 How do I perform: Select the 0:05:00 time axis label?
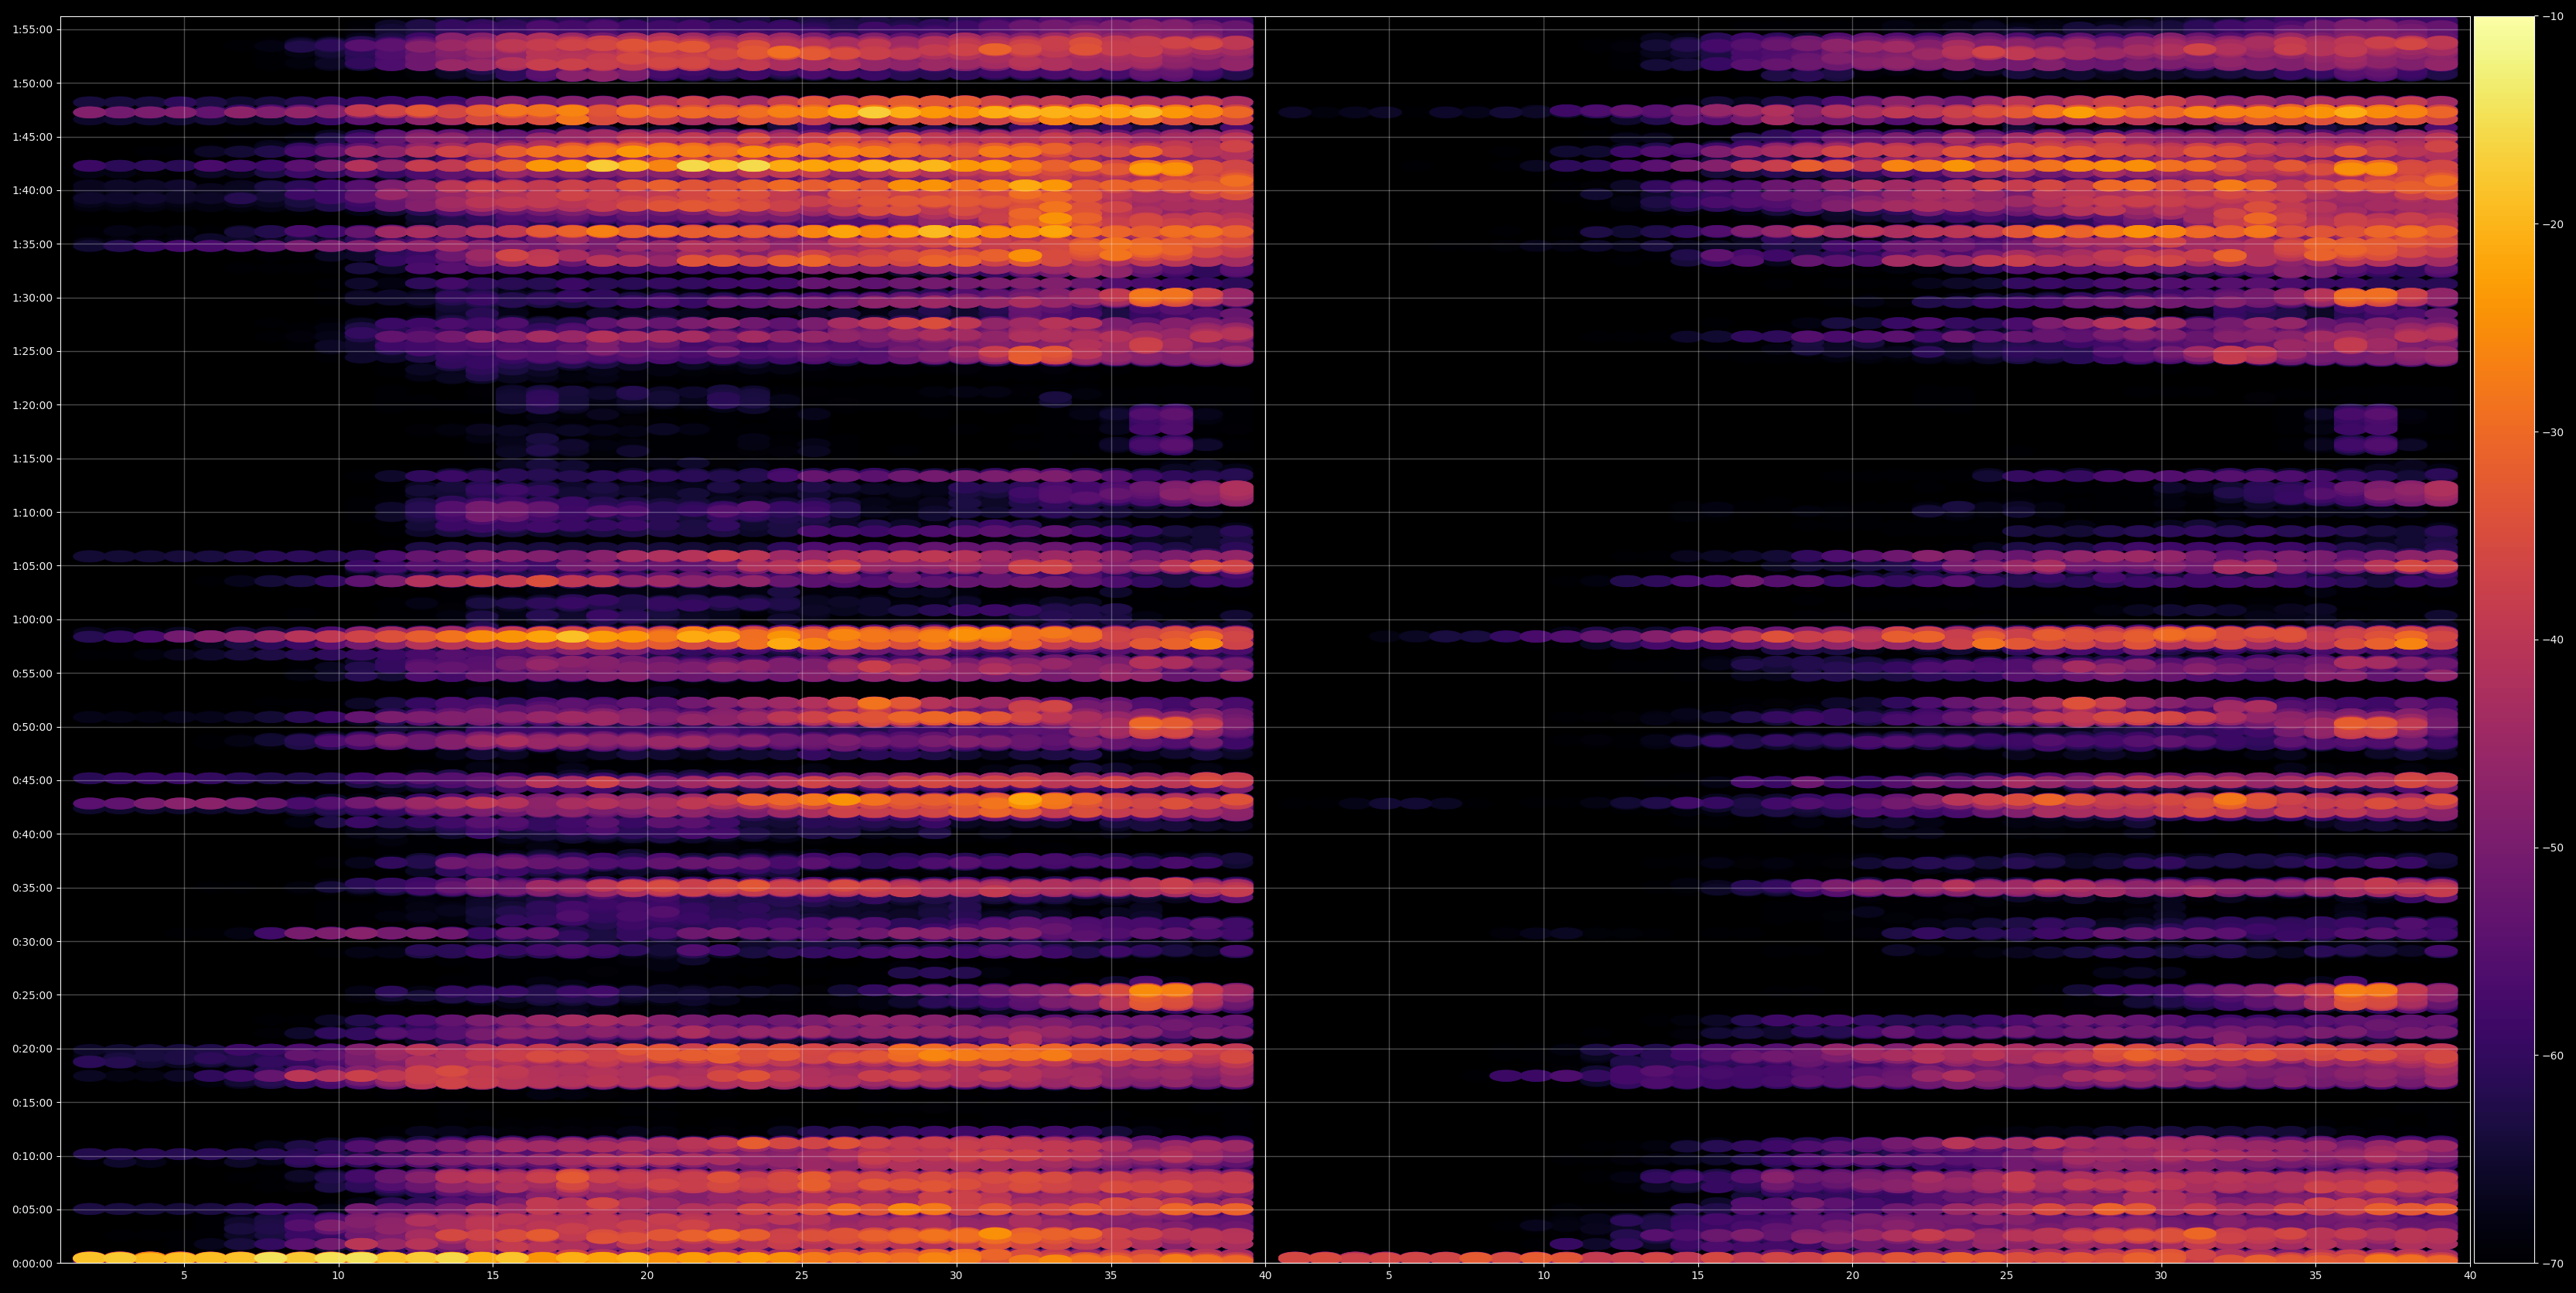coord(32,1210)
